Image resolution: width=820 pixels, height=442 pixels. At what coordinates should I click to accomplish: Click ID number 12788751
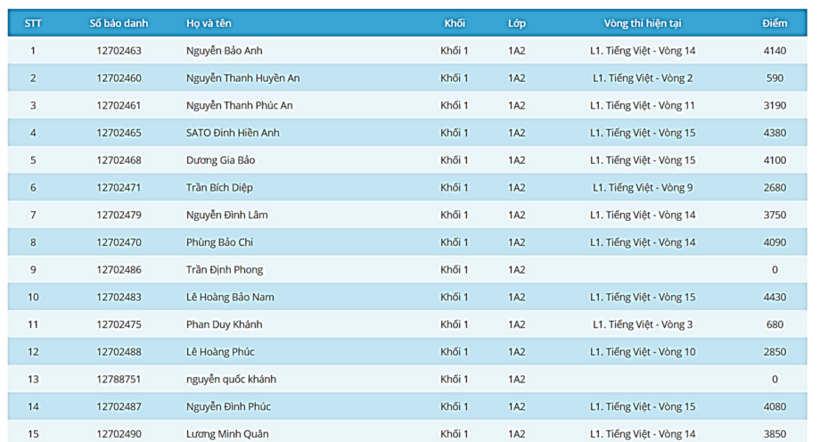[119, 379]
